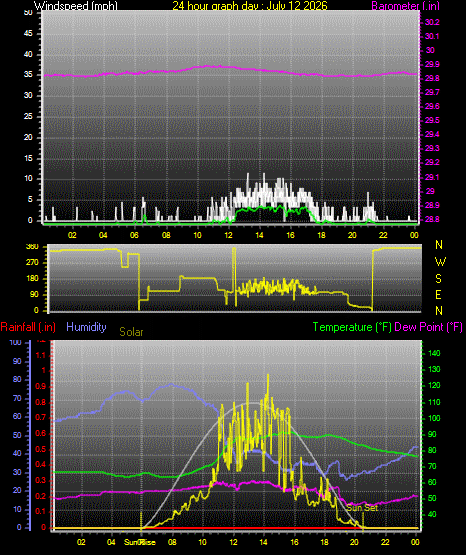The width and height of the screenshot is (466, 555).
Task: Click the Windspeed (mph) axis title
Action: tap(76, 6)
